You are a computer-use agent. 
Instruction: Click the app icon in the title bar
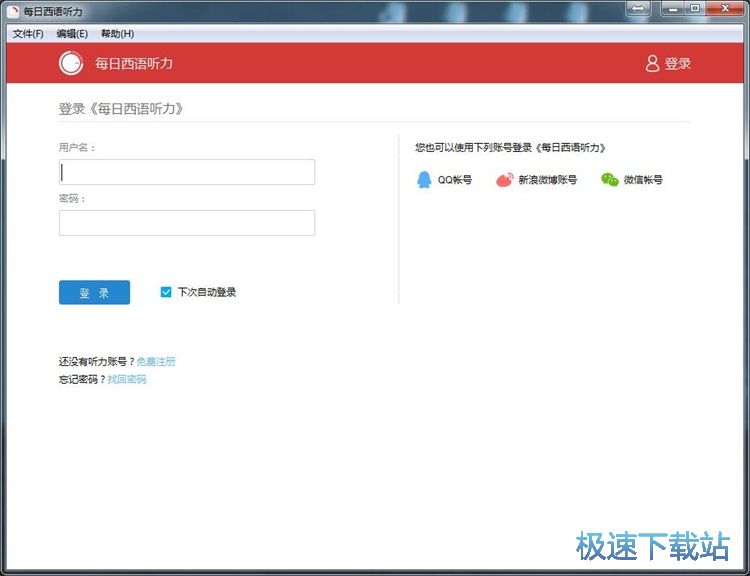pyautogui.click(x=13, y=11)
